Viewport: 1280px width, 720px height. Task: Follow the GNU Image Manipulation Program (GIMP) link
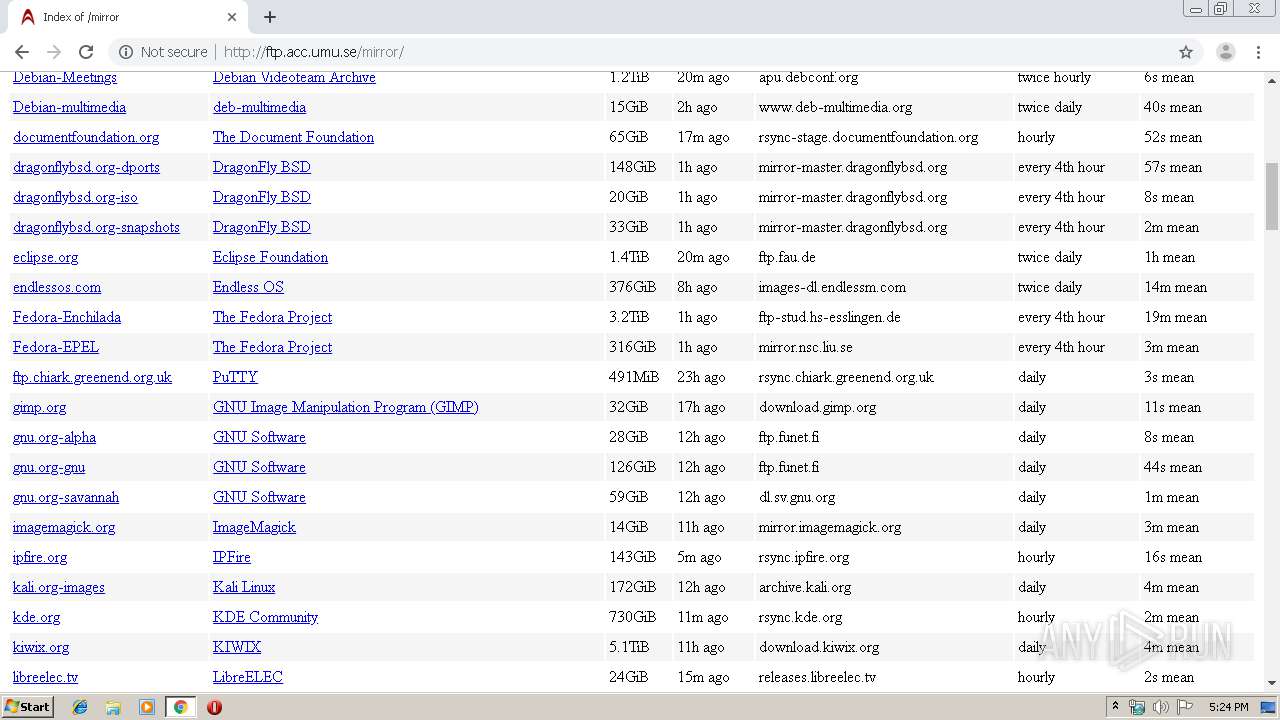tap(345, 407)
